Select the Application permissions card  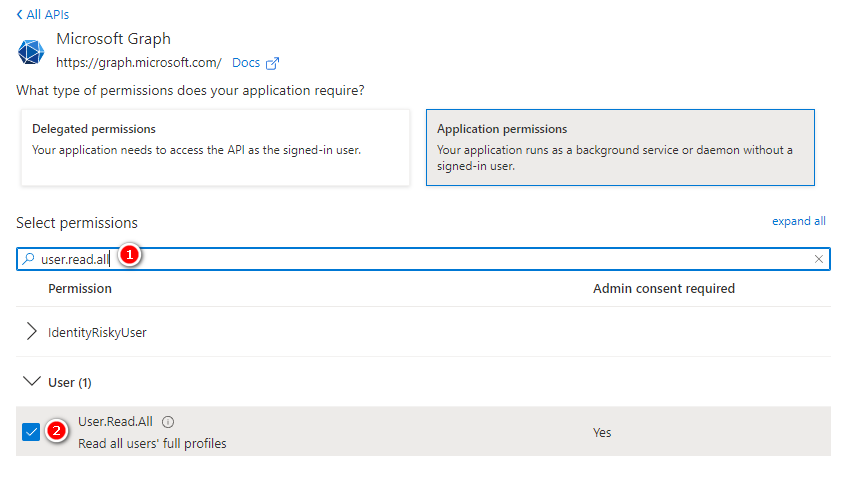[620, 147]
